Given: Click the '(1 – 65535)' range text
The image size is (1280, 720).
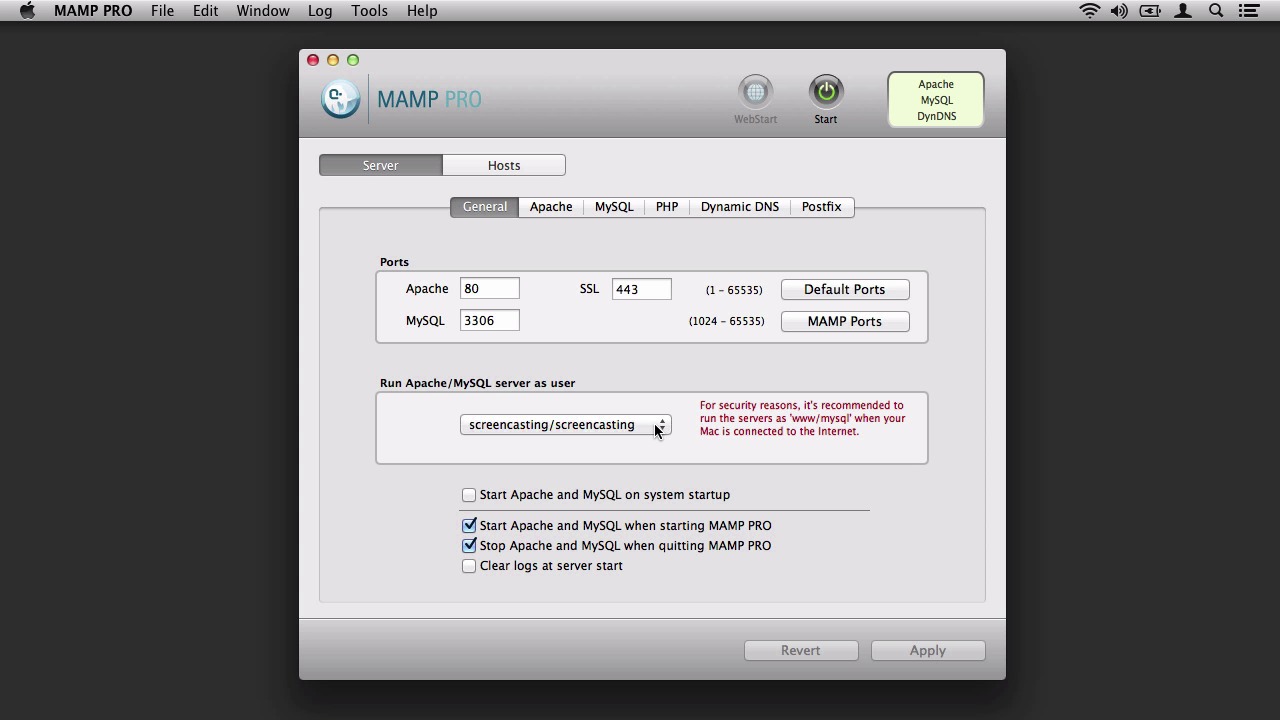Looking at the screenshot, I should tap(734, 290).
